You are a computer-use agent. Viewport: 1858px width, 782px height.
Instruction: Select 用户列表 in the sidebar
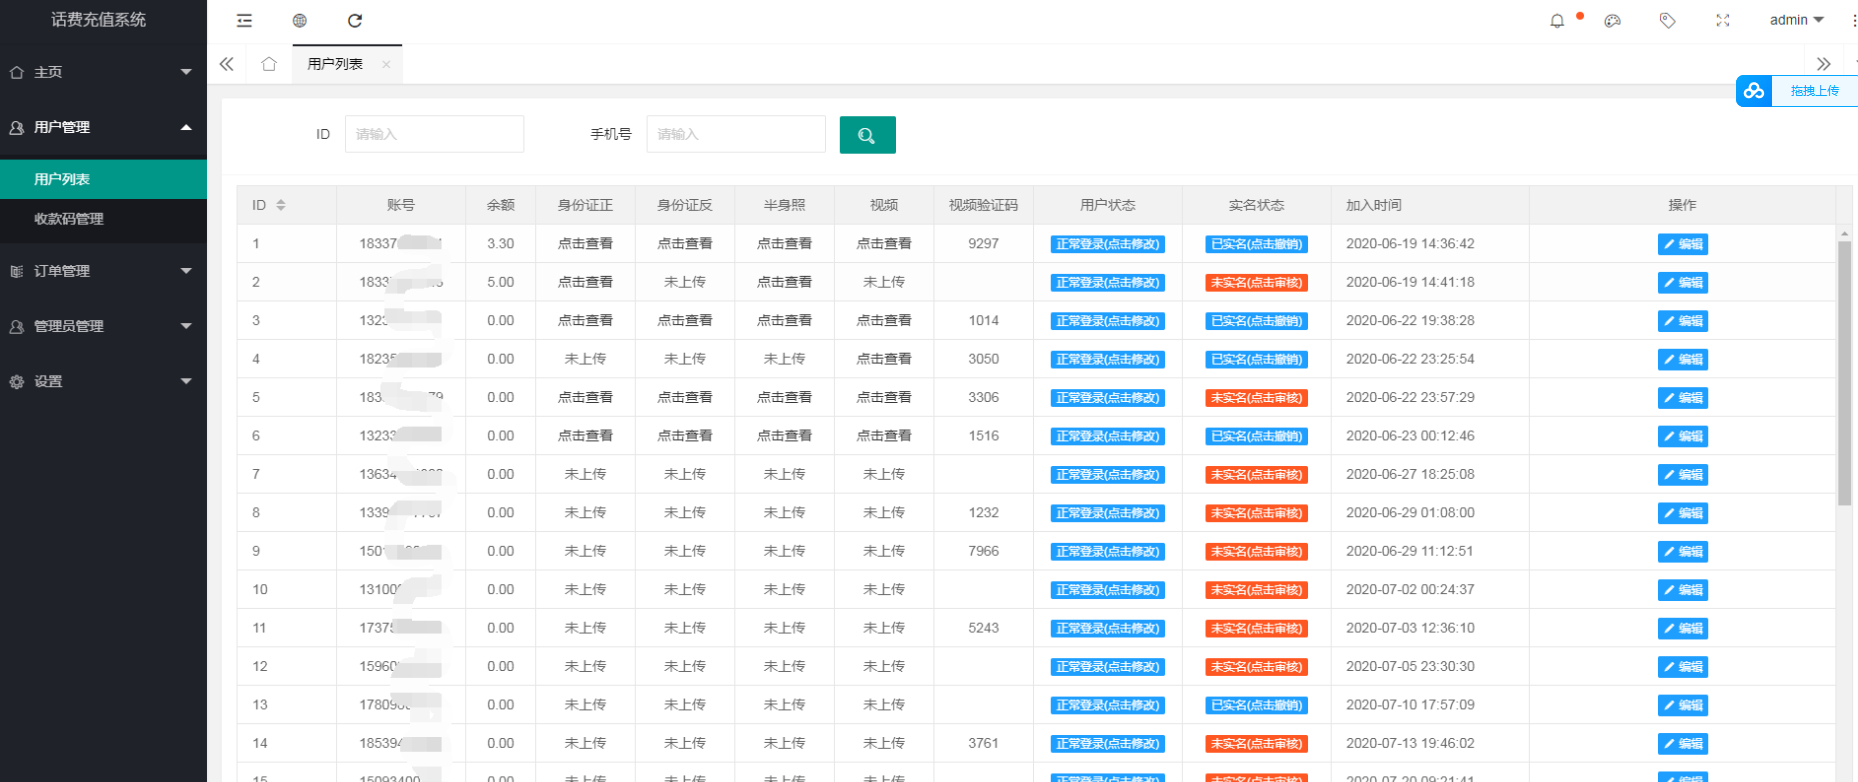point(103,179)
